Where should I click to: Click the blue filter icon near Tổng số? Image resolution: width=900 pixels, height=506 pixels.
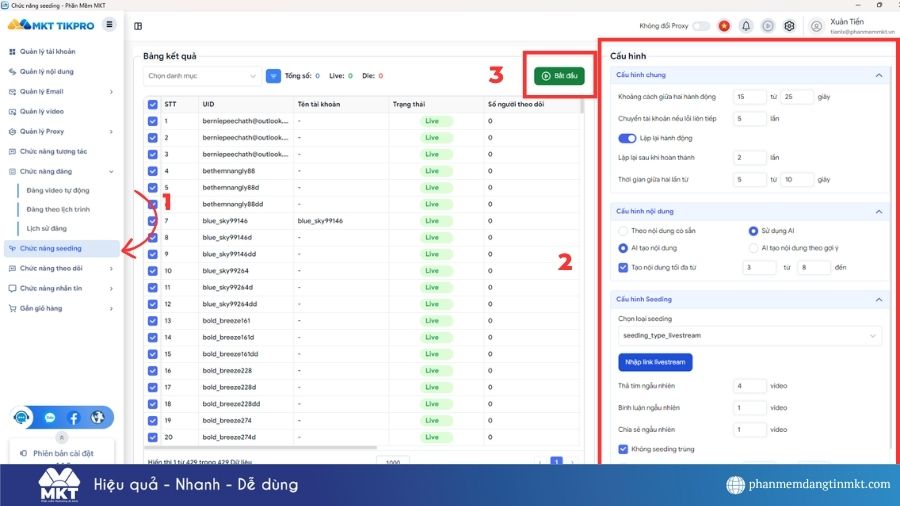tap(274, 76)
